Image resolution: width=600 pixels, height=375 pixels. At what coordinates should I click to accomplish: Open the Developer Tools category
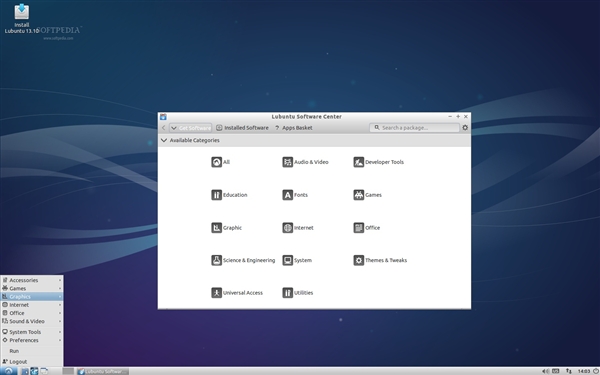pos(378,162)
